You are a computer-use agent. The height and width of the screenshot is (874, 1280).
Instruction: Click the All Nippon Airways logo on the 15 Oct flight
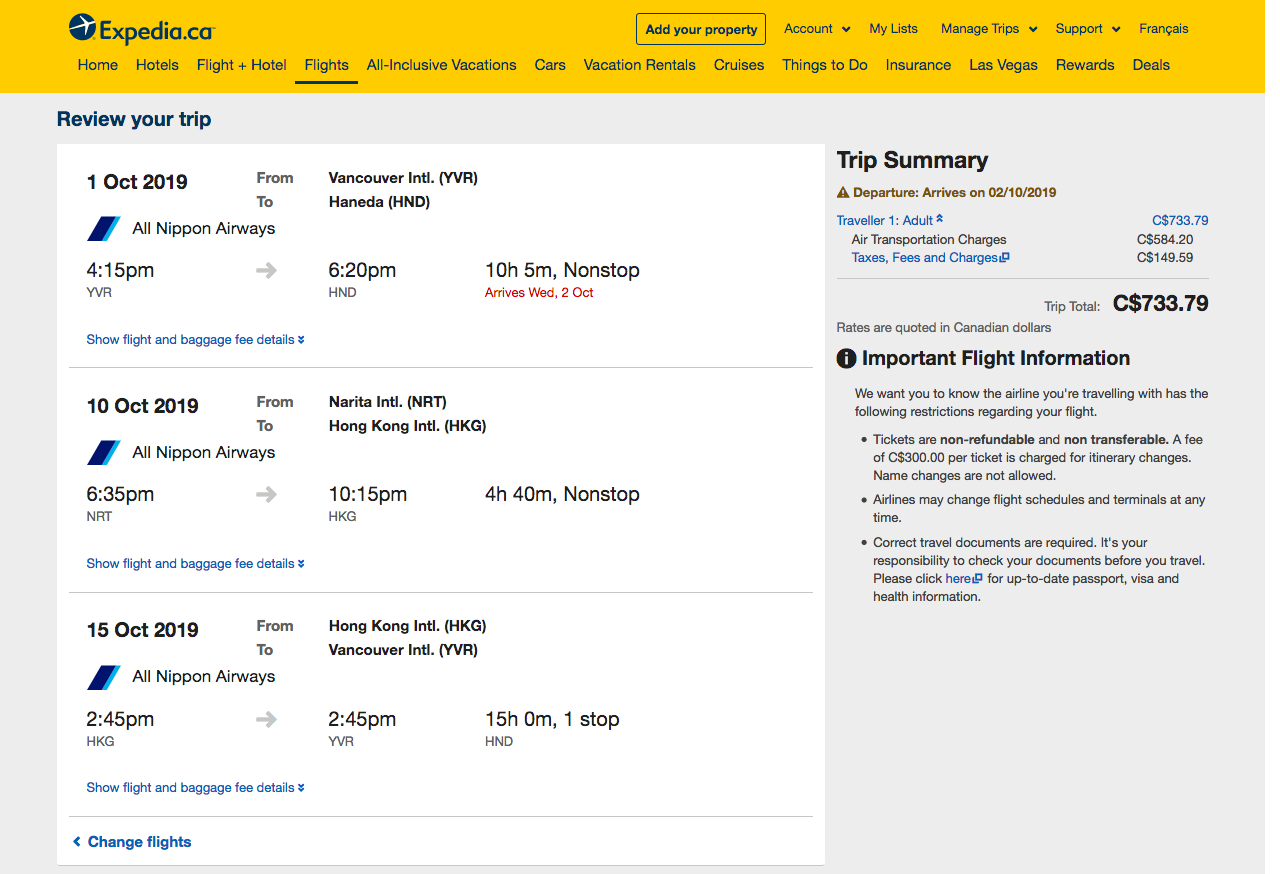[x=104, y=676]
